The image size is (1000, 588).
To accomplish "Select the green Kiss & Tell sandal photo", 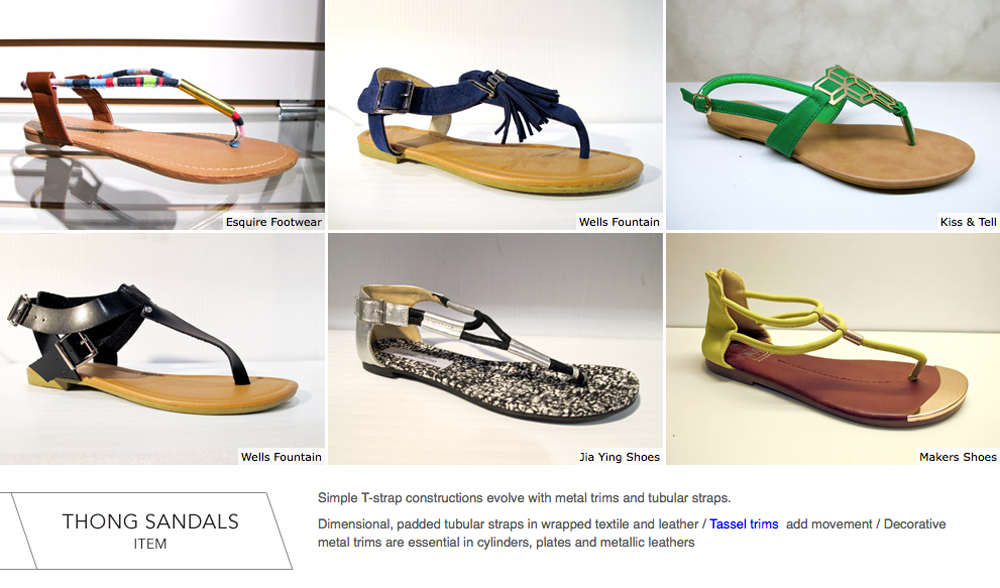I will coord(833,115).
